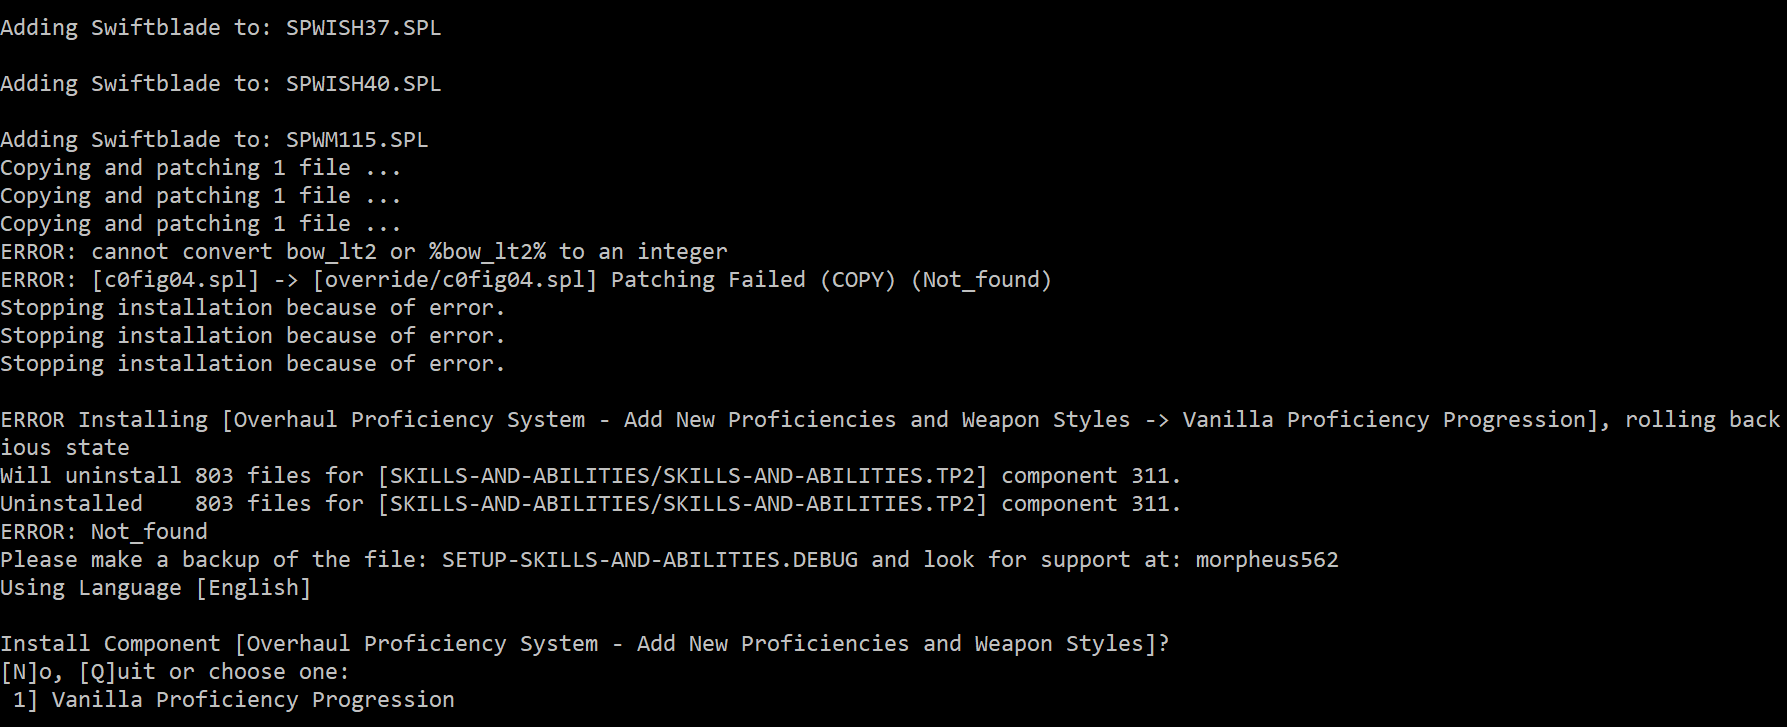Screen dimensions: 1787x727
Task: Click the "Will uninstall 803 files" line
Action: coord(590,476)
